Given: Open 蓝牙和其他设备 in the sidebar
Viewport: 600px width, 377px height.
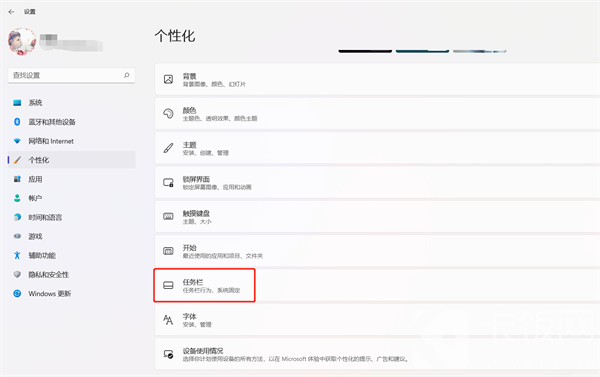Looking at the screenshot, I should pos(72,122).
